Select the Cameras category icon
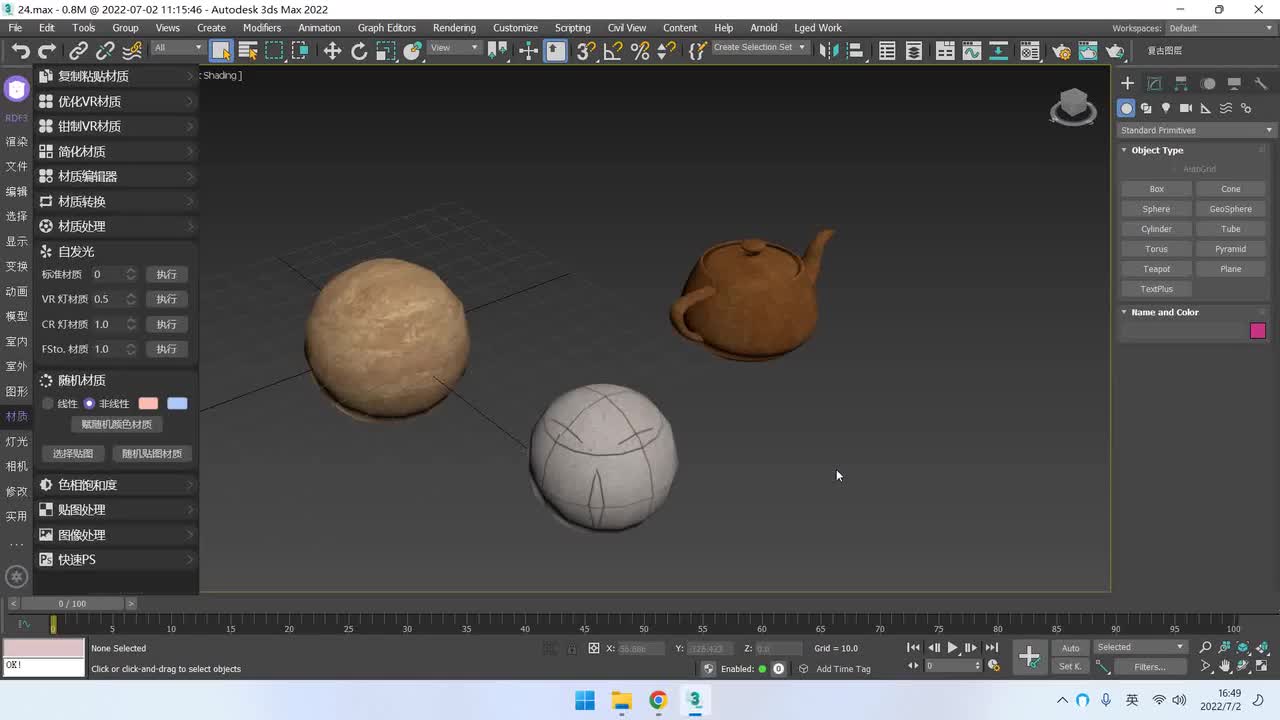The image size is (1280, 720). click(x=1186, y=108)
